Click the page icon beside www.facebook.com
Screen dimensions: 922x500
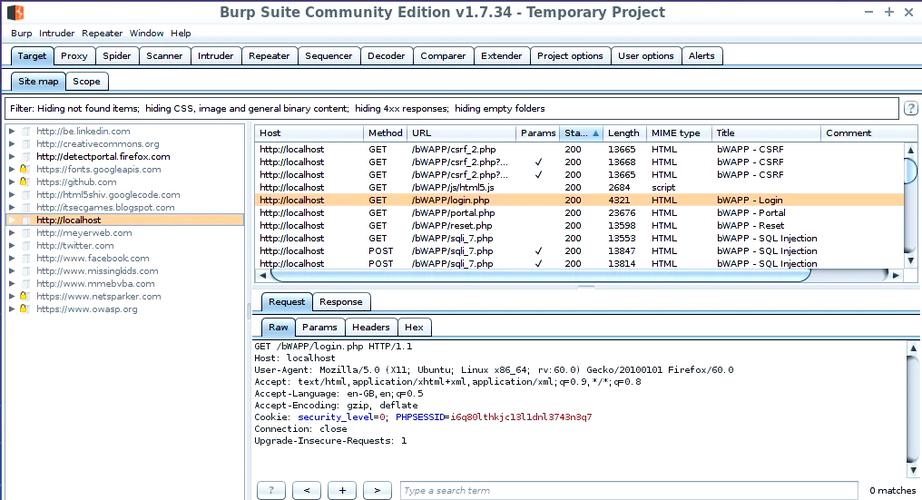coord(25,258)
